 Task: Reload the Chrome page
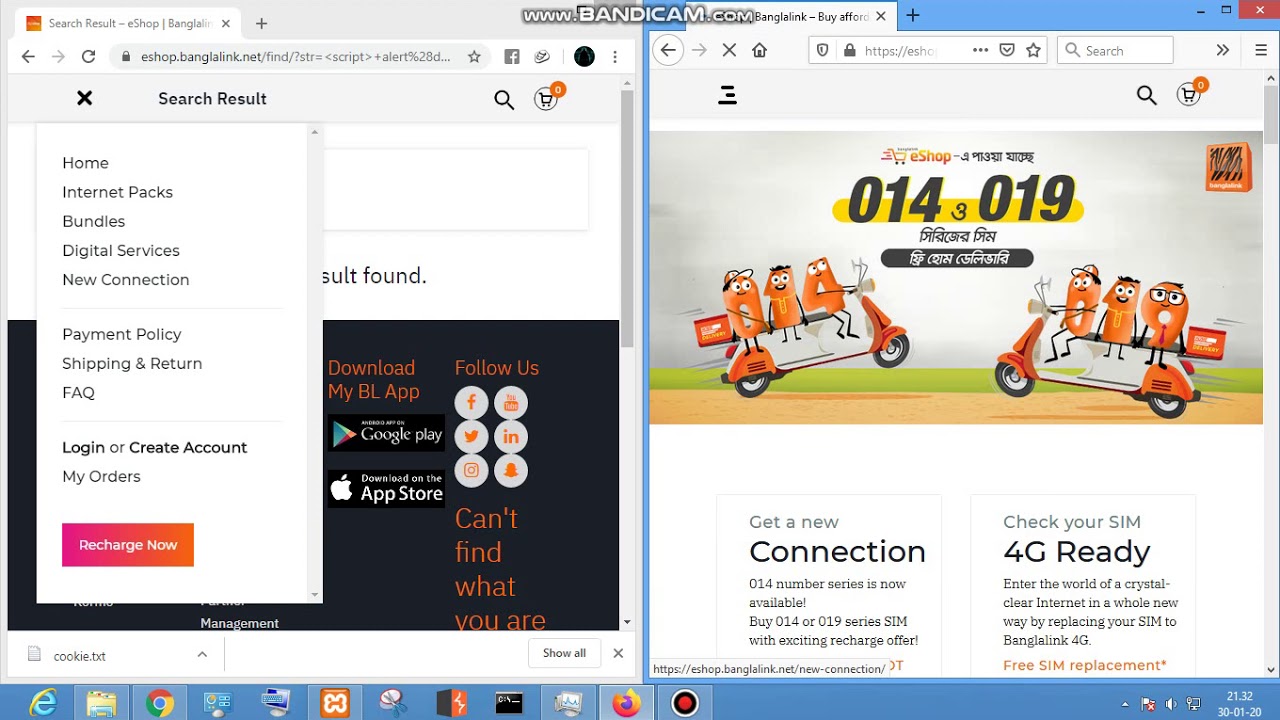89,57
